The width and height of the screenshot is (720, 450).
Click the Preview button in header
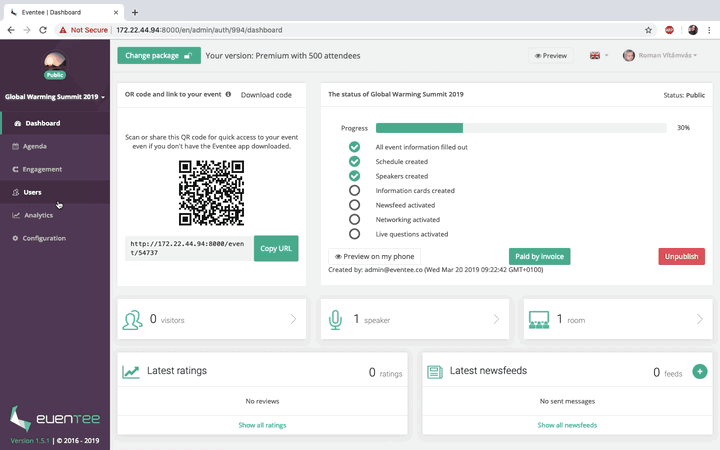(x=551, y=56)
